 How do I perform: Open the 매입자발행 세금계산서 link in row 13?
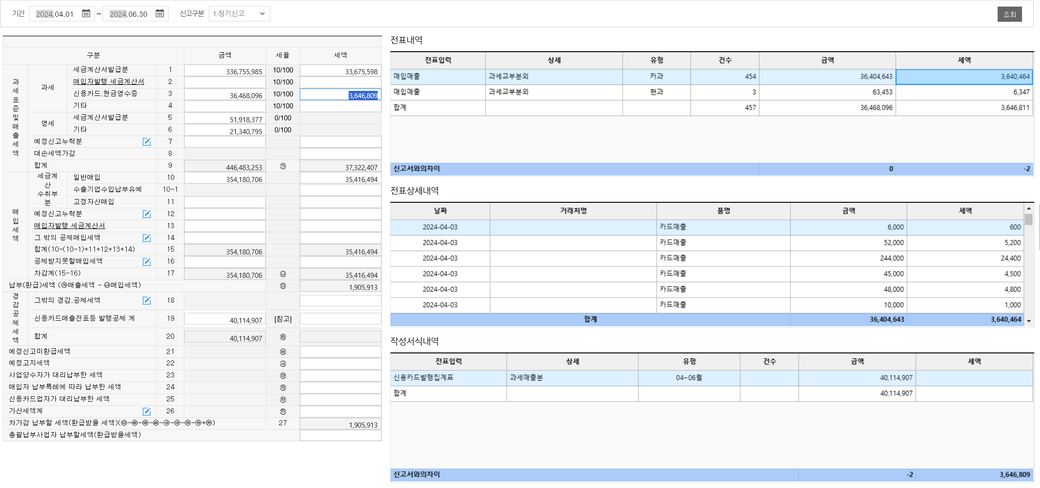[x=69, y=226]
